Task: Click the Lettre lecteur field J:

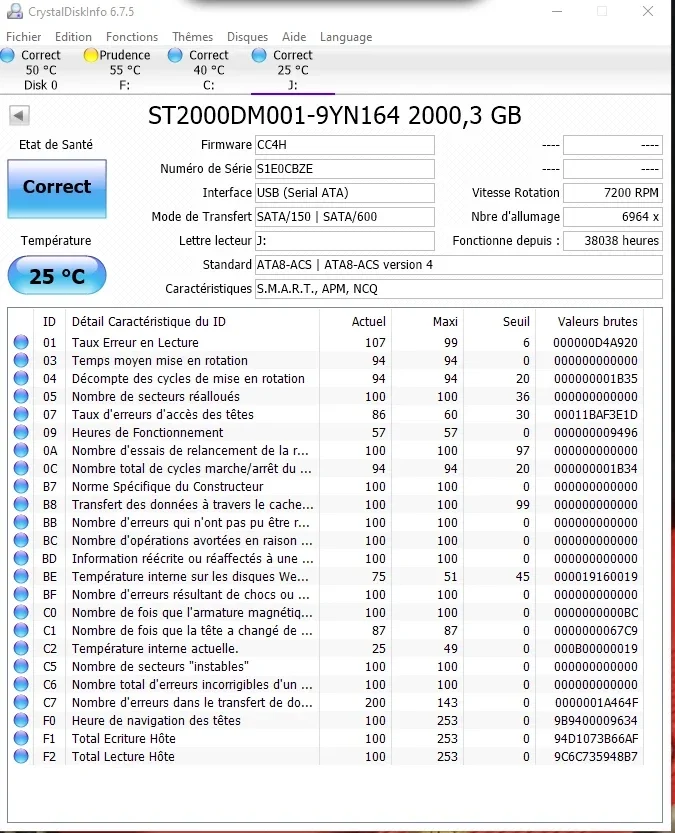Action: (x=345, y=241)
